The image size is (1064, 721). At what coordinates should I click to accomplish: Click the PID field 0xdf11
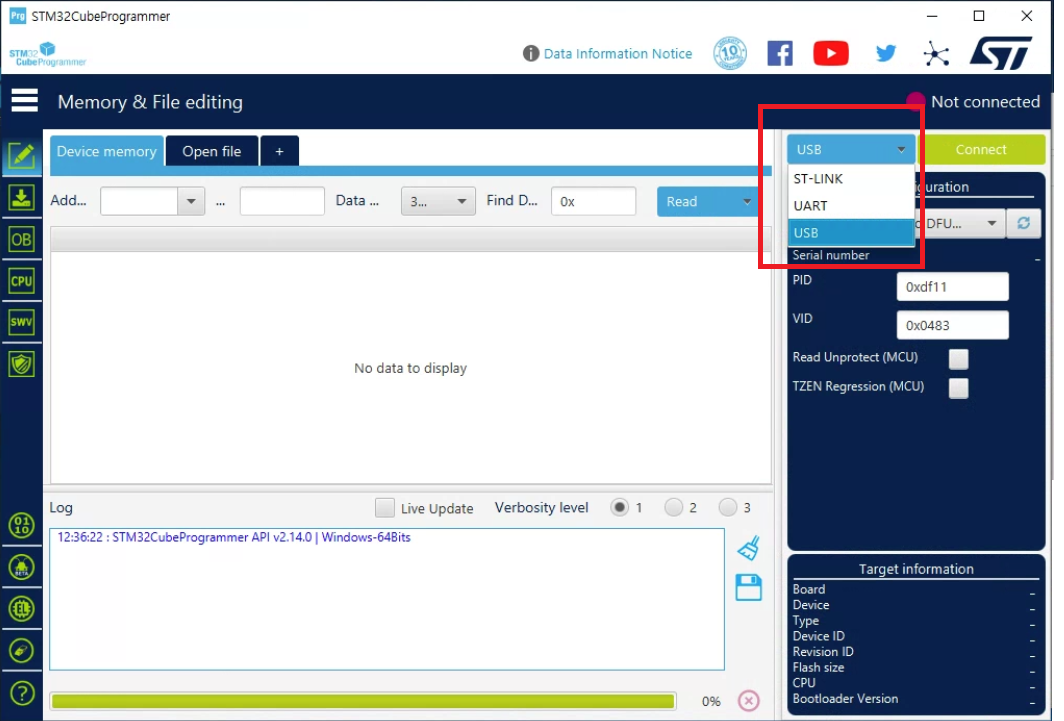pos(952,286)
